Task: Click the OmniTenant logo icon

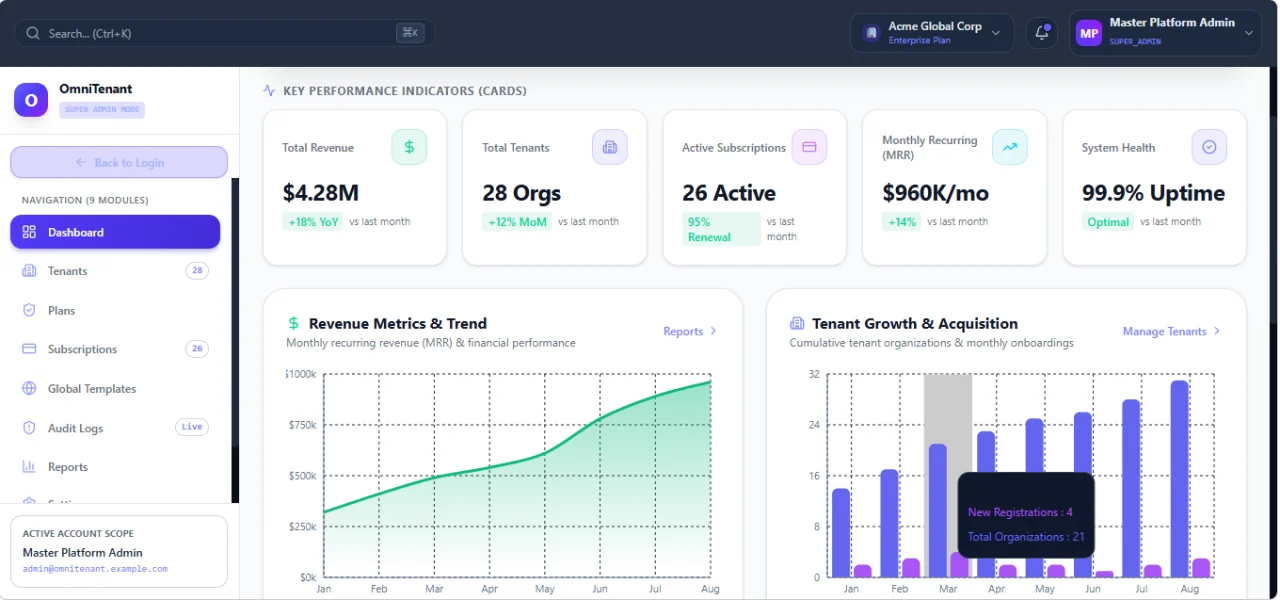Action: (31, 100)
